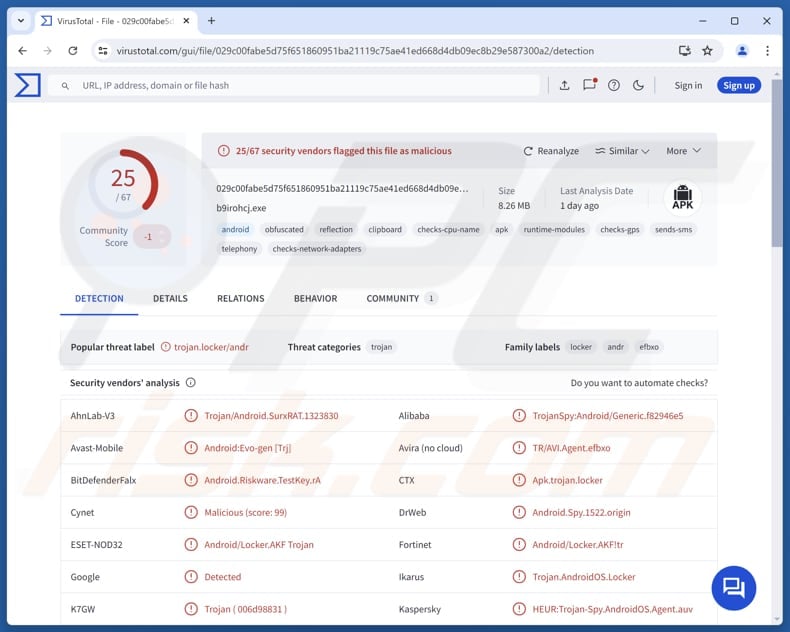Switch to the RELATIONS tab
790x632 pixels.
241,298
